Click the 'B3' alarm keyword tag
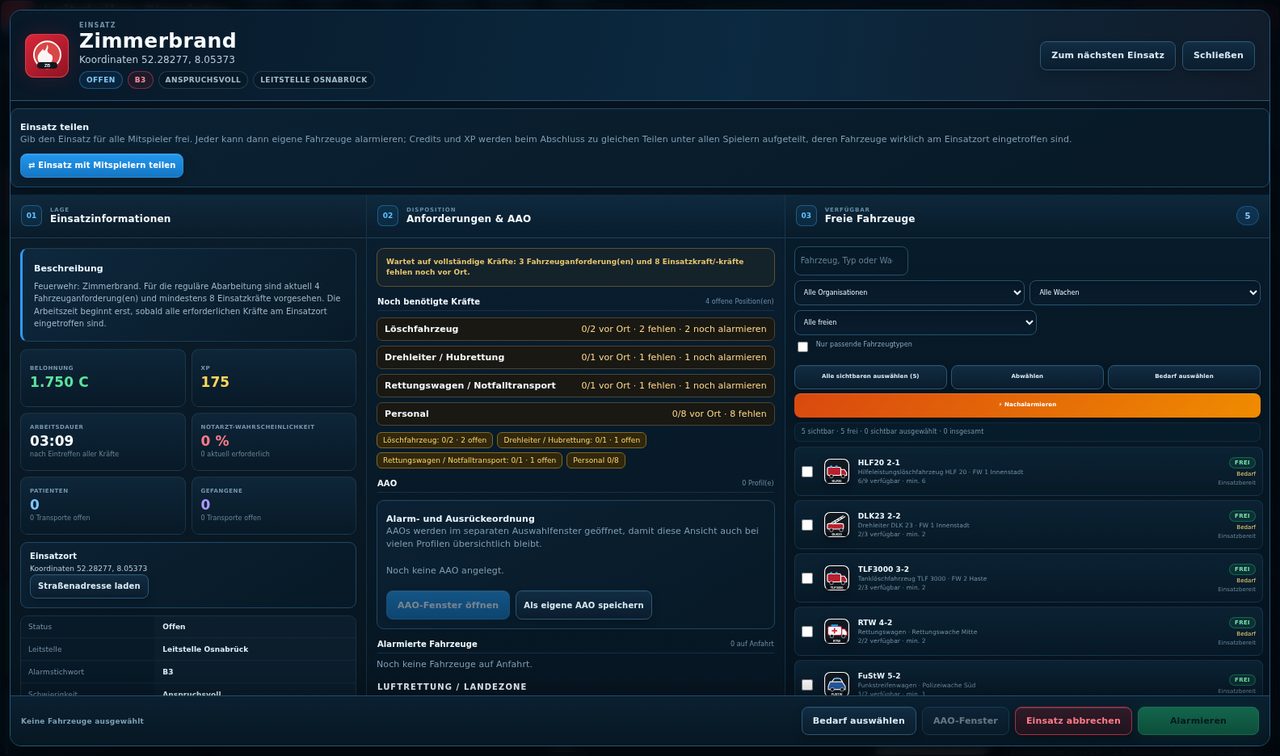Image resolution: width=1280 pixels, height=756 pixels. [x=140, y=80]
